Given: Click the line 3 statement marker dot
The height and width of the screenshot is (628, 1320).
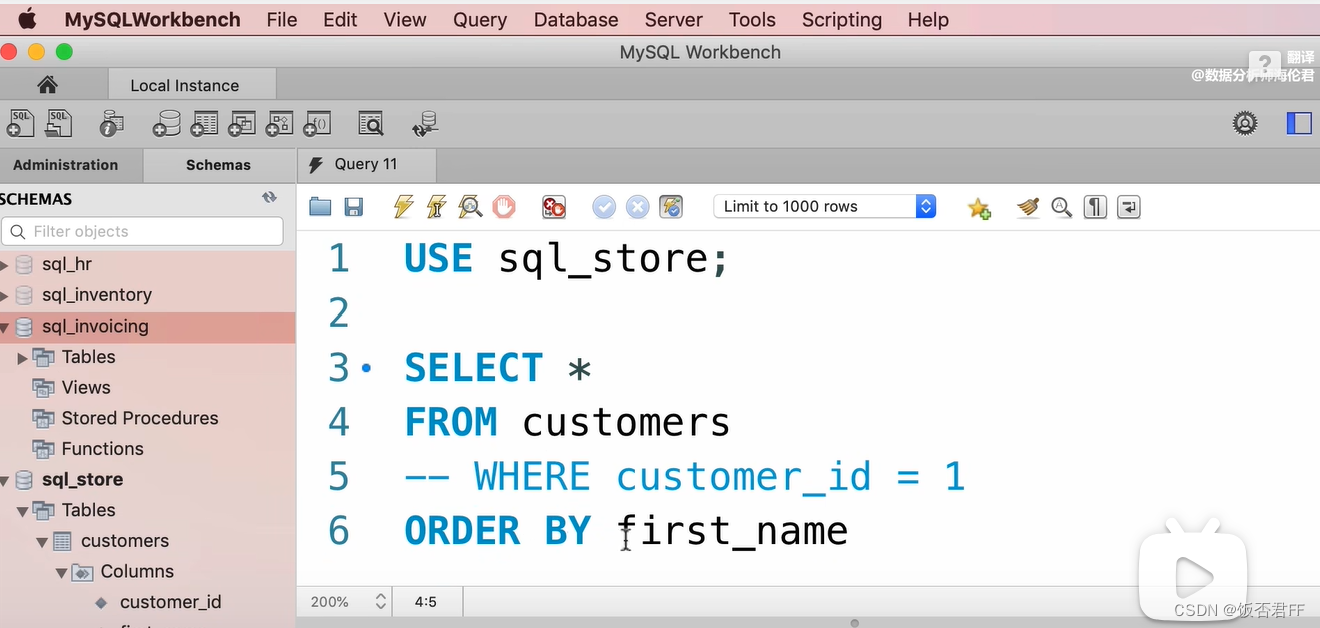Looking at the screenshot, I should click(x=366, y=369).
